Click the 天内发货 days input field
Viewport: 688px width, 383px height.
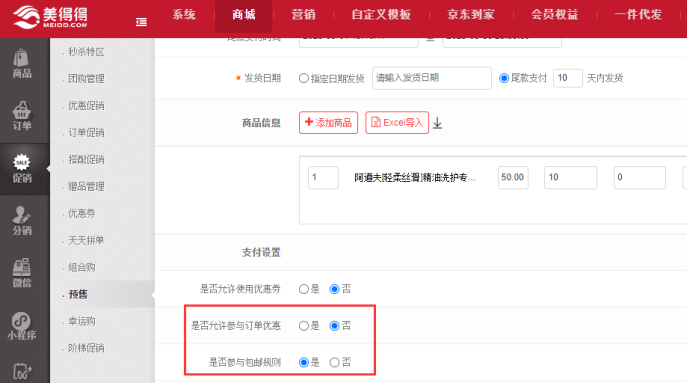point(568,78)
